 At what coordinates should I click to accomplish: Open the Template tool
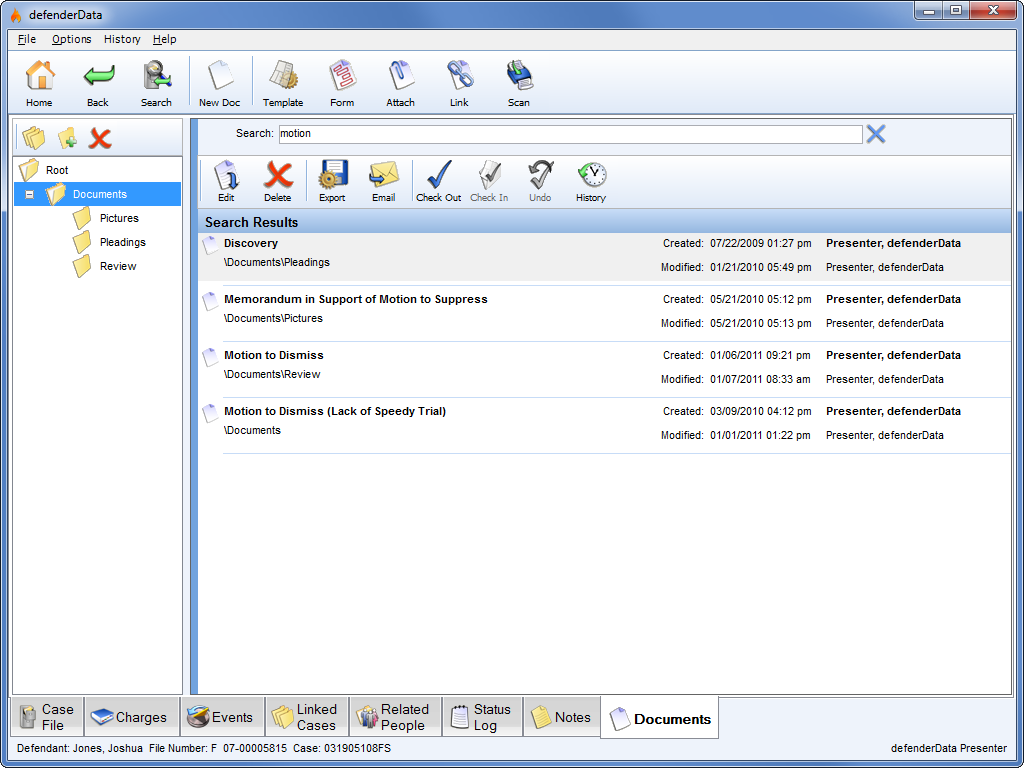coord(283,83)
